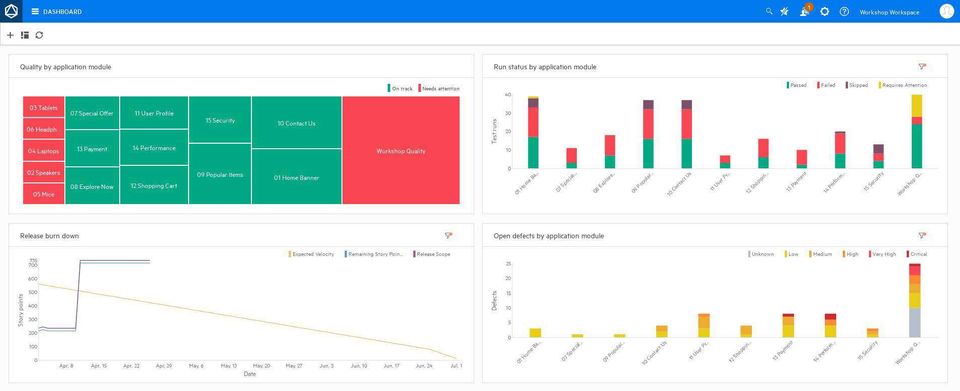Toggle the Expected Velocity legend entry
The height and width of the screenshot is (391, 960).
coord(311,253)
